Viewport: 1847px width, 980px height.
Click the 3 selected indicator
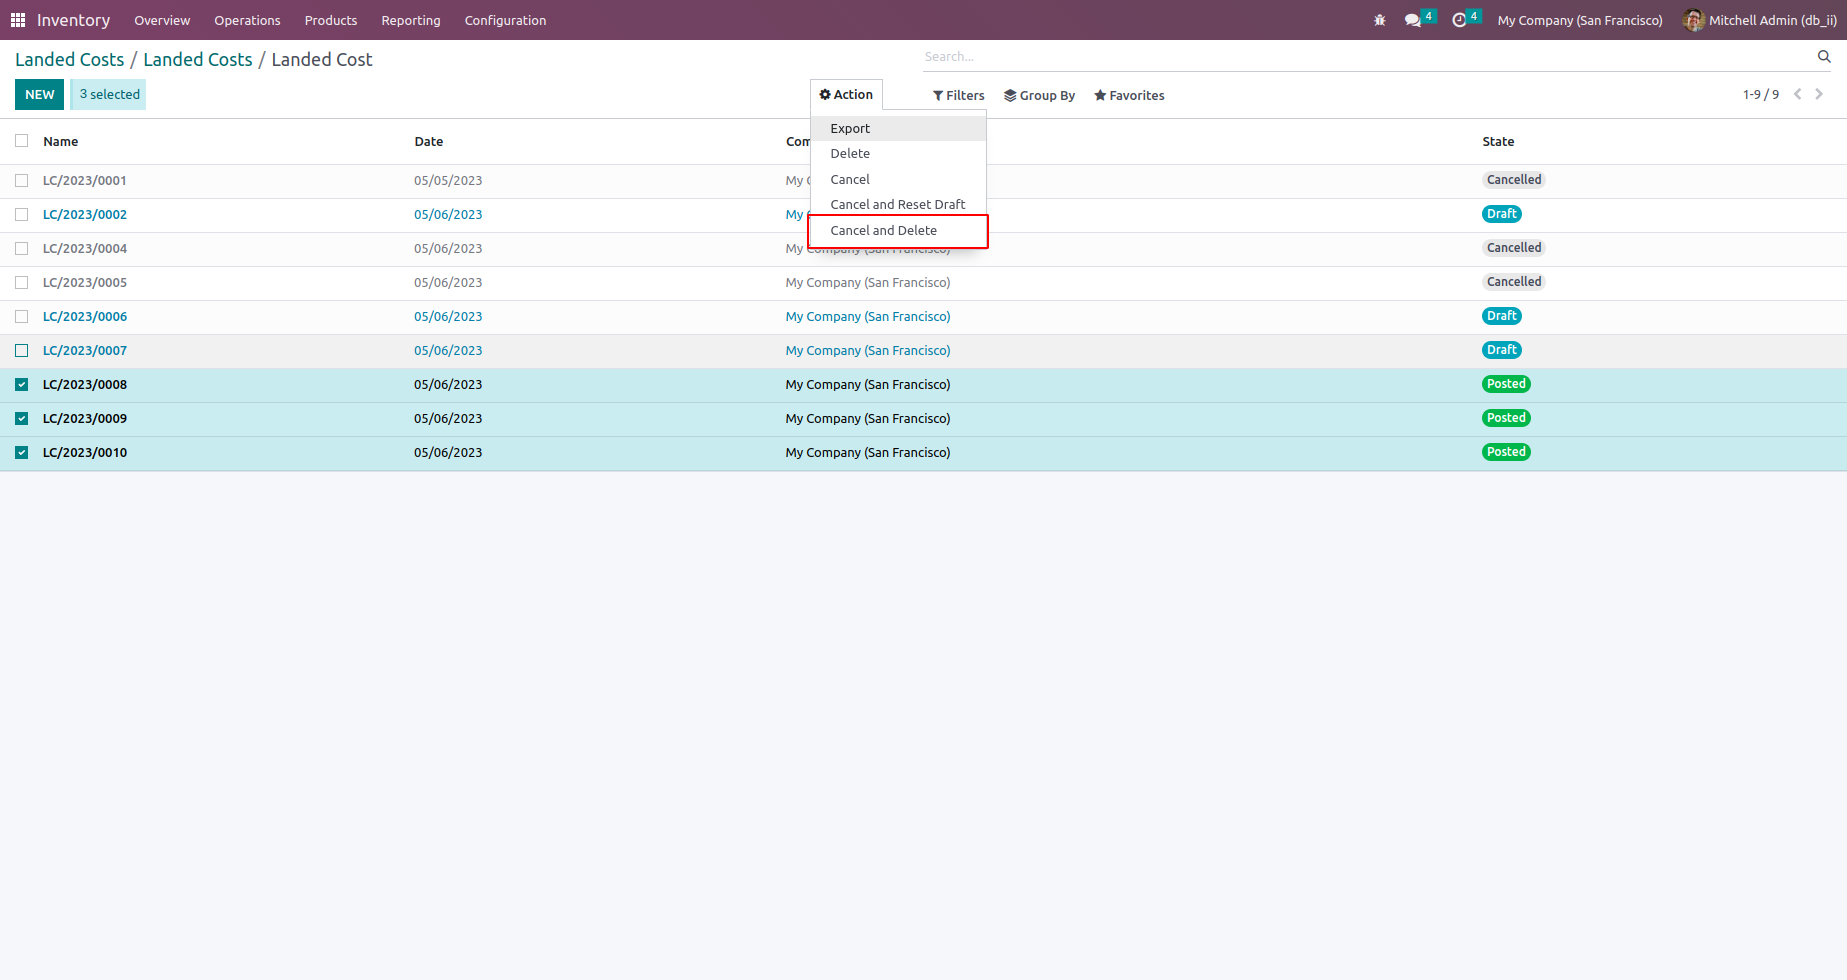(x=109, y=95)
